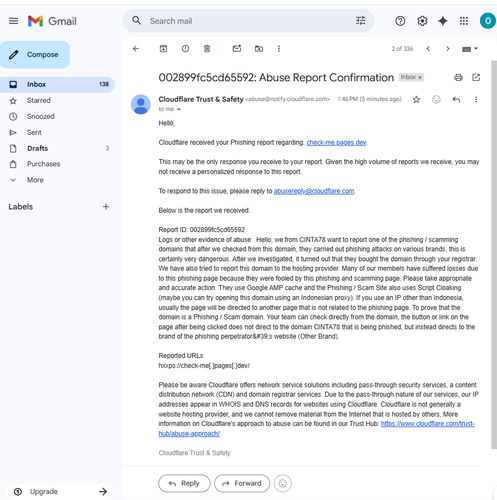The width and height of the screenshot is (497, 500).
Task: Show older email arrow
Action: (448, 49)
